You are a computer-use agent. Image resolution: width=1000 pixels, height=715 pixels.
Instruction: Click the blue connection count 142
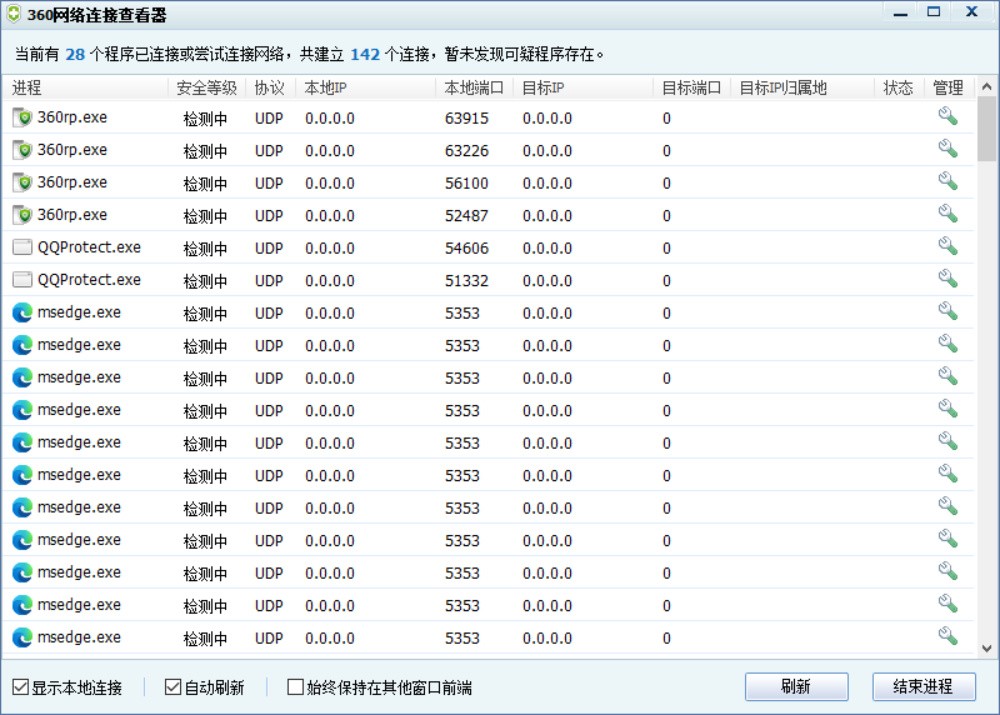tap(365, 54)
